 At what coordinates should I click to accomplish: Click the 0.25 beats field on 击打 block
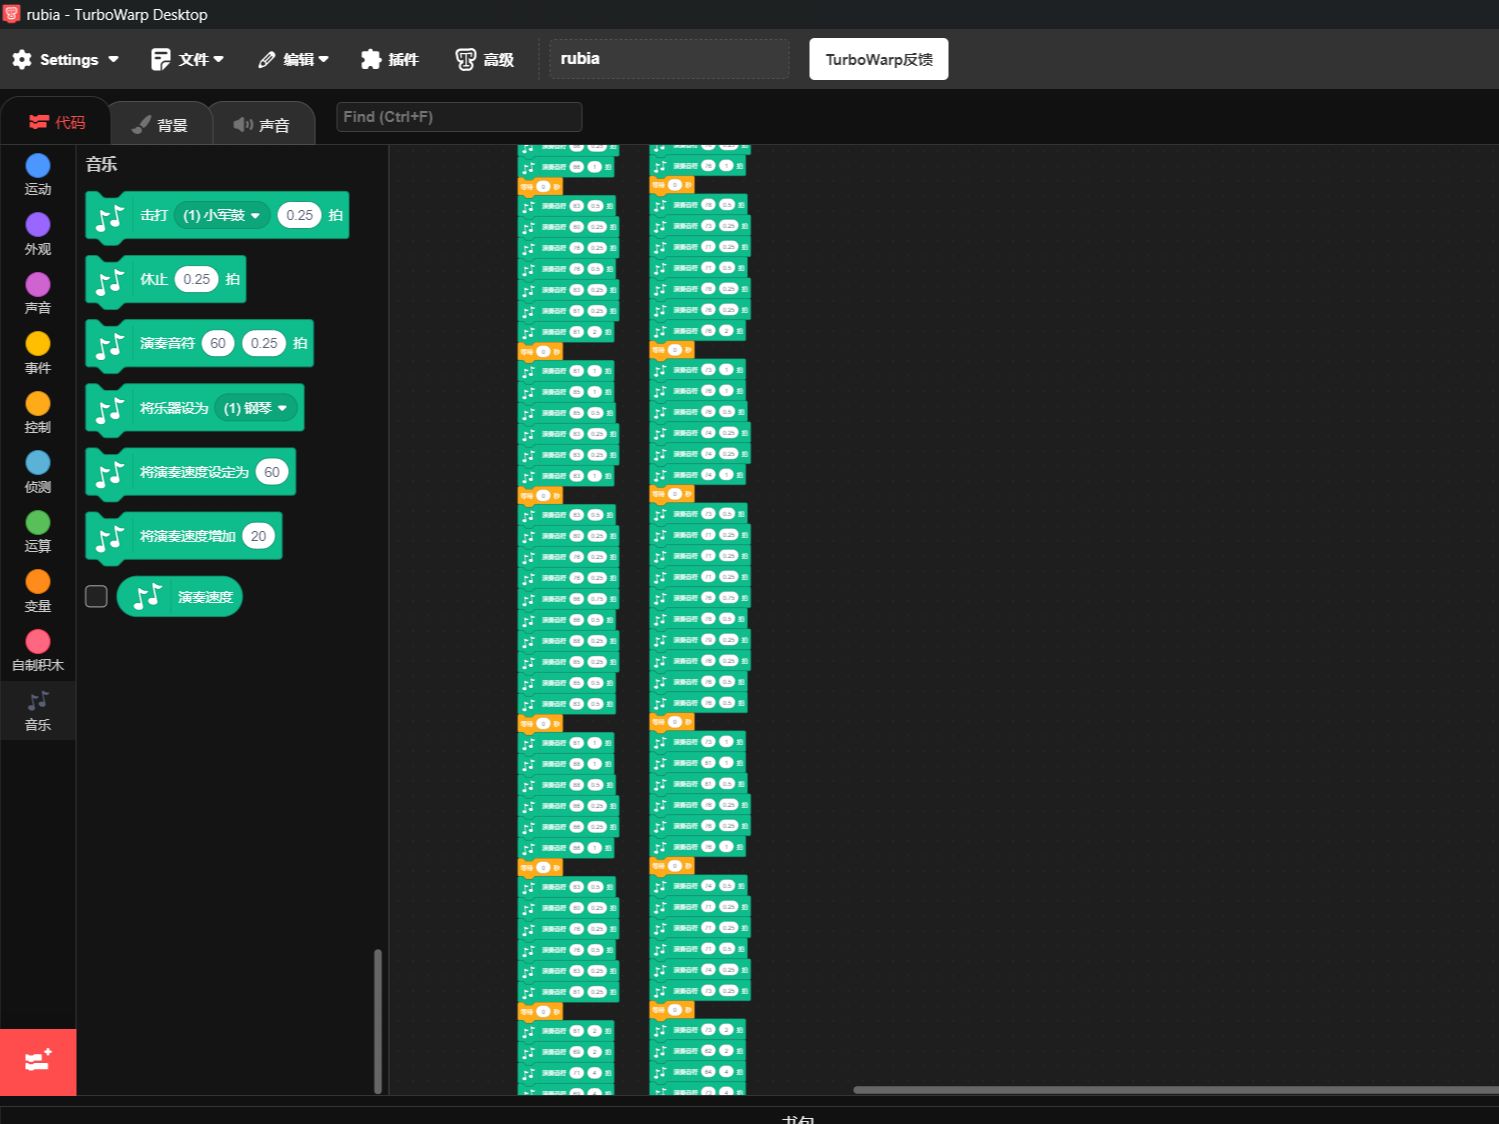tap(299, 215)
